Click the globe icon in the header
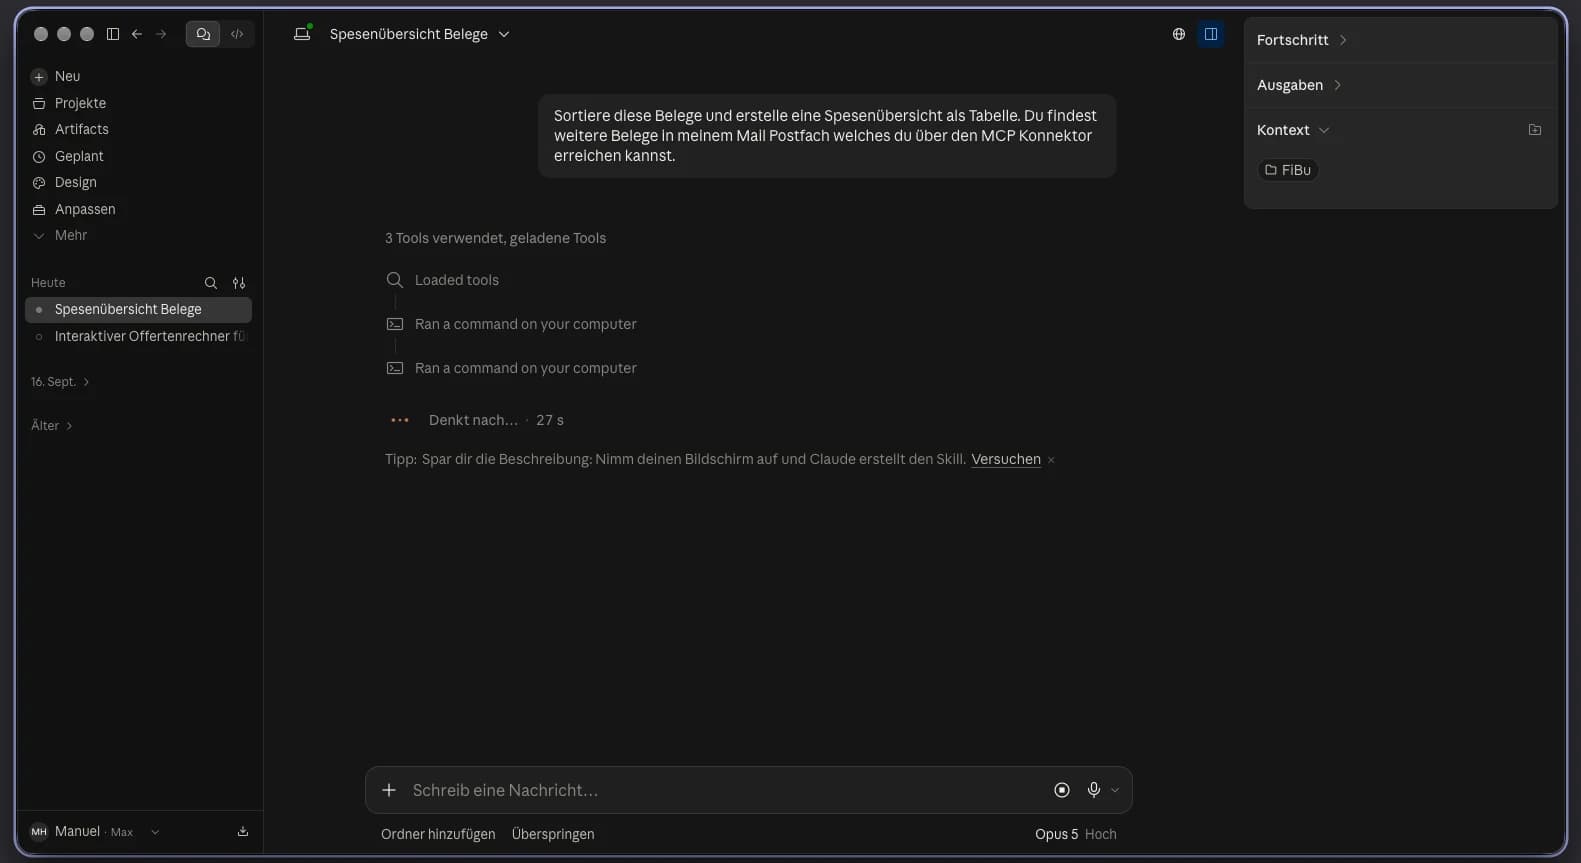This screenshot has height=863, width=1581. (x=1179, y=34)
